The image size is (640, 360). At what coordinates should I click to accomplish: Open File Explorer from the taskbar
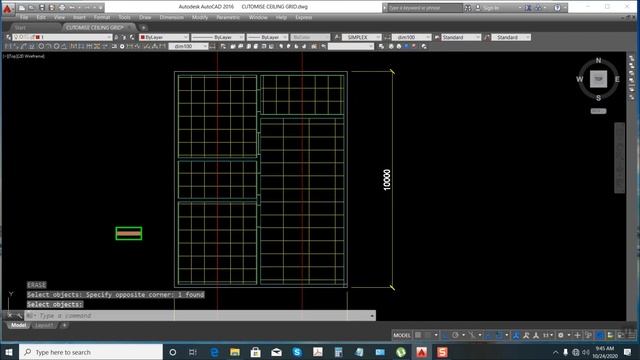coord(235,352)
